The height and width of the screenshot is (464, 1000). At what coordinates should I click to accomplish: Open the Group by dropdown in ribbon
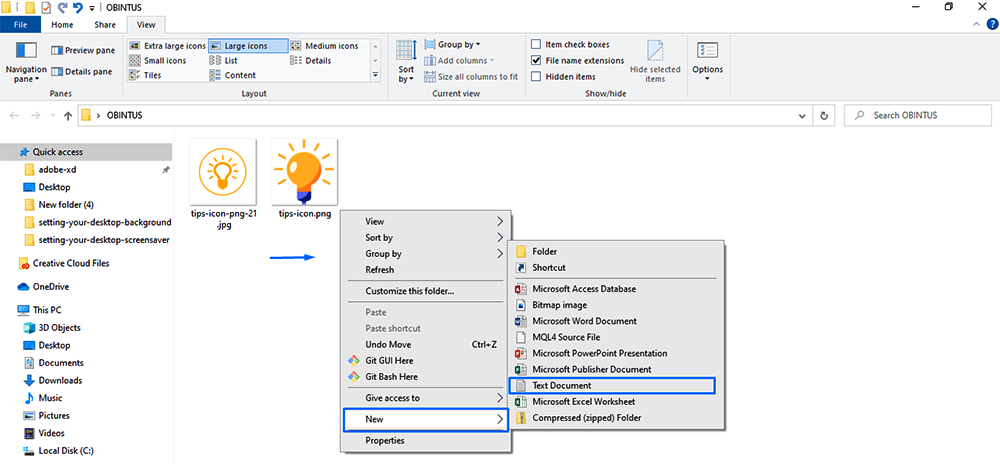coord(458,45)
